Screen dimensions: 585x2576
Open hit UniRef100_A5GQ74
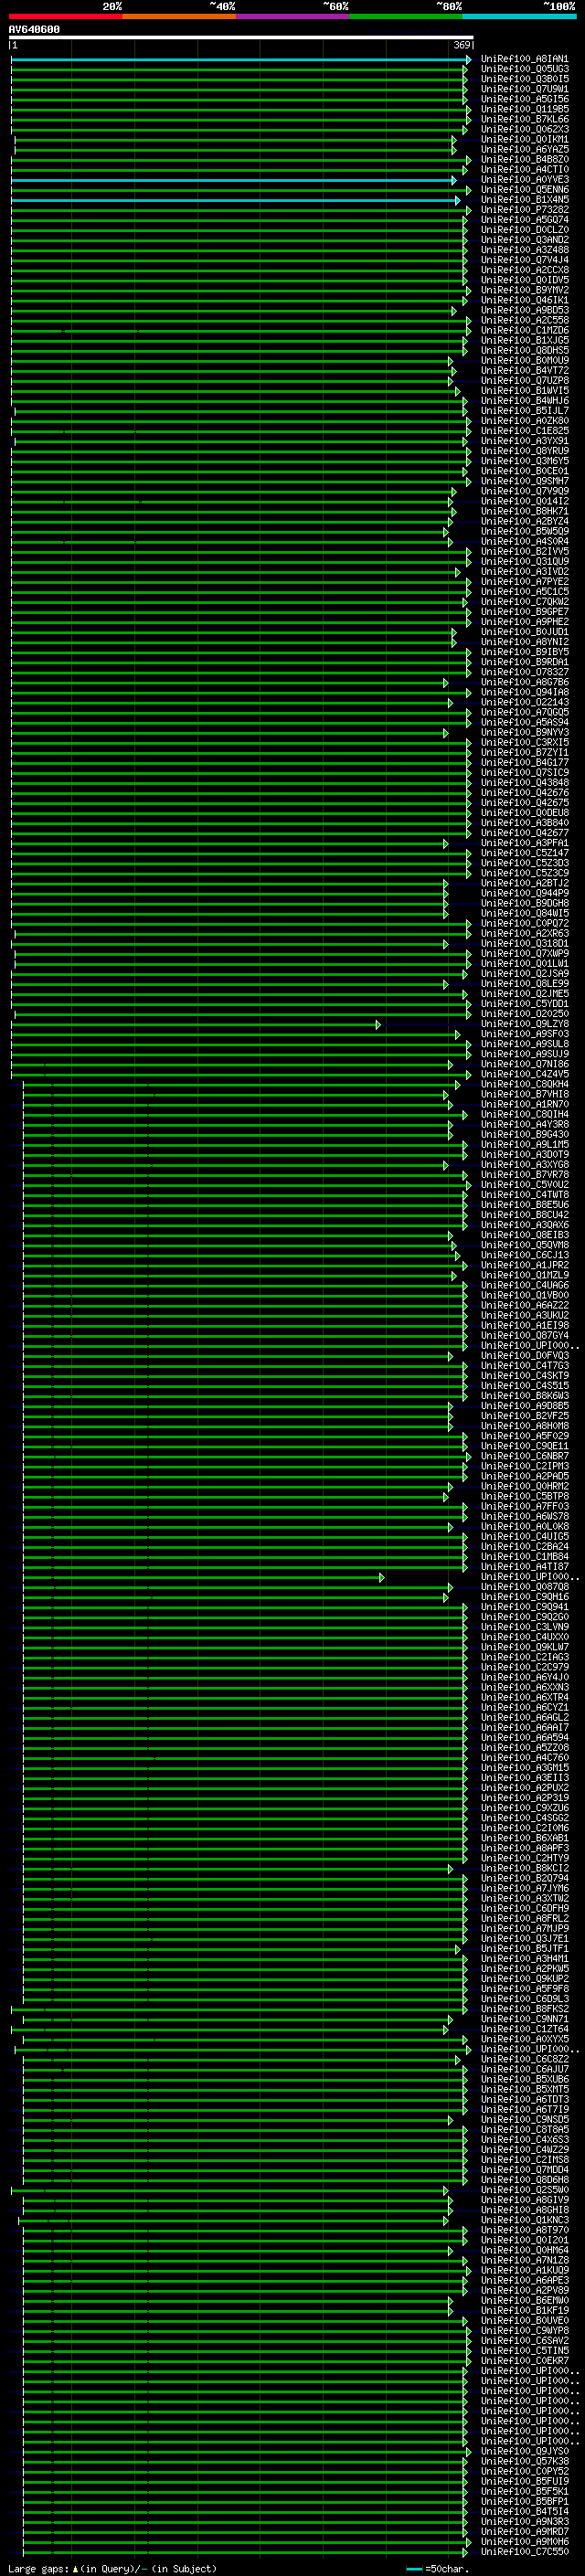pos(524,220)
